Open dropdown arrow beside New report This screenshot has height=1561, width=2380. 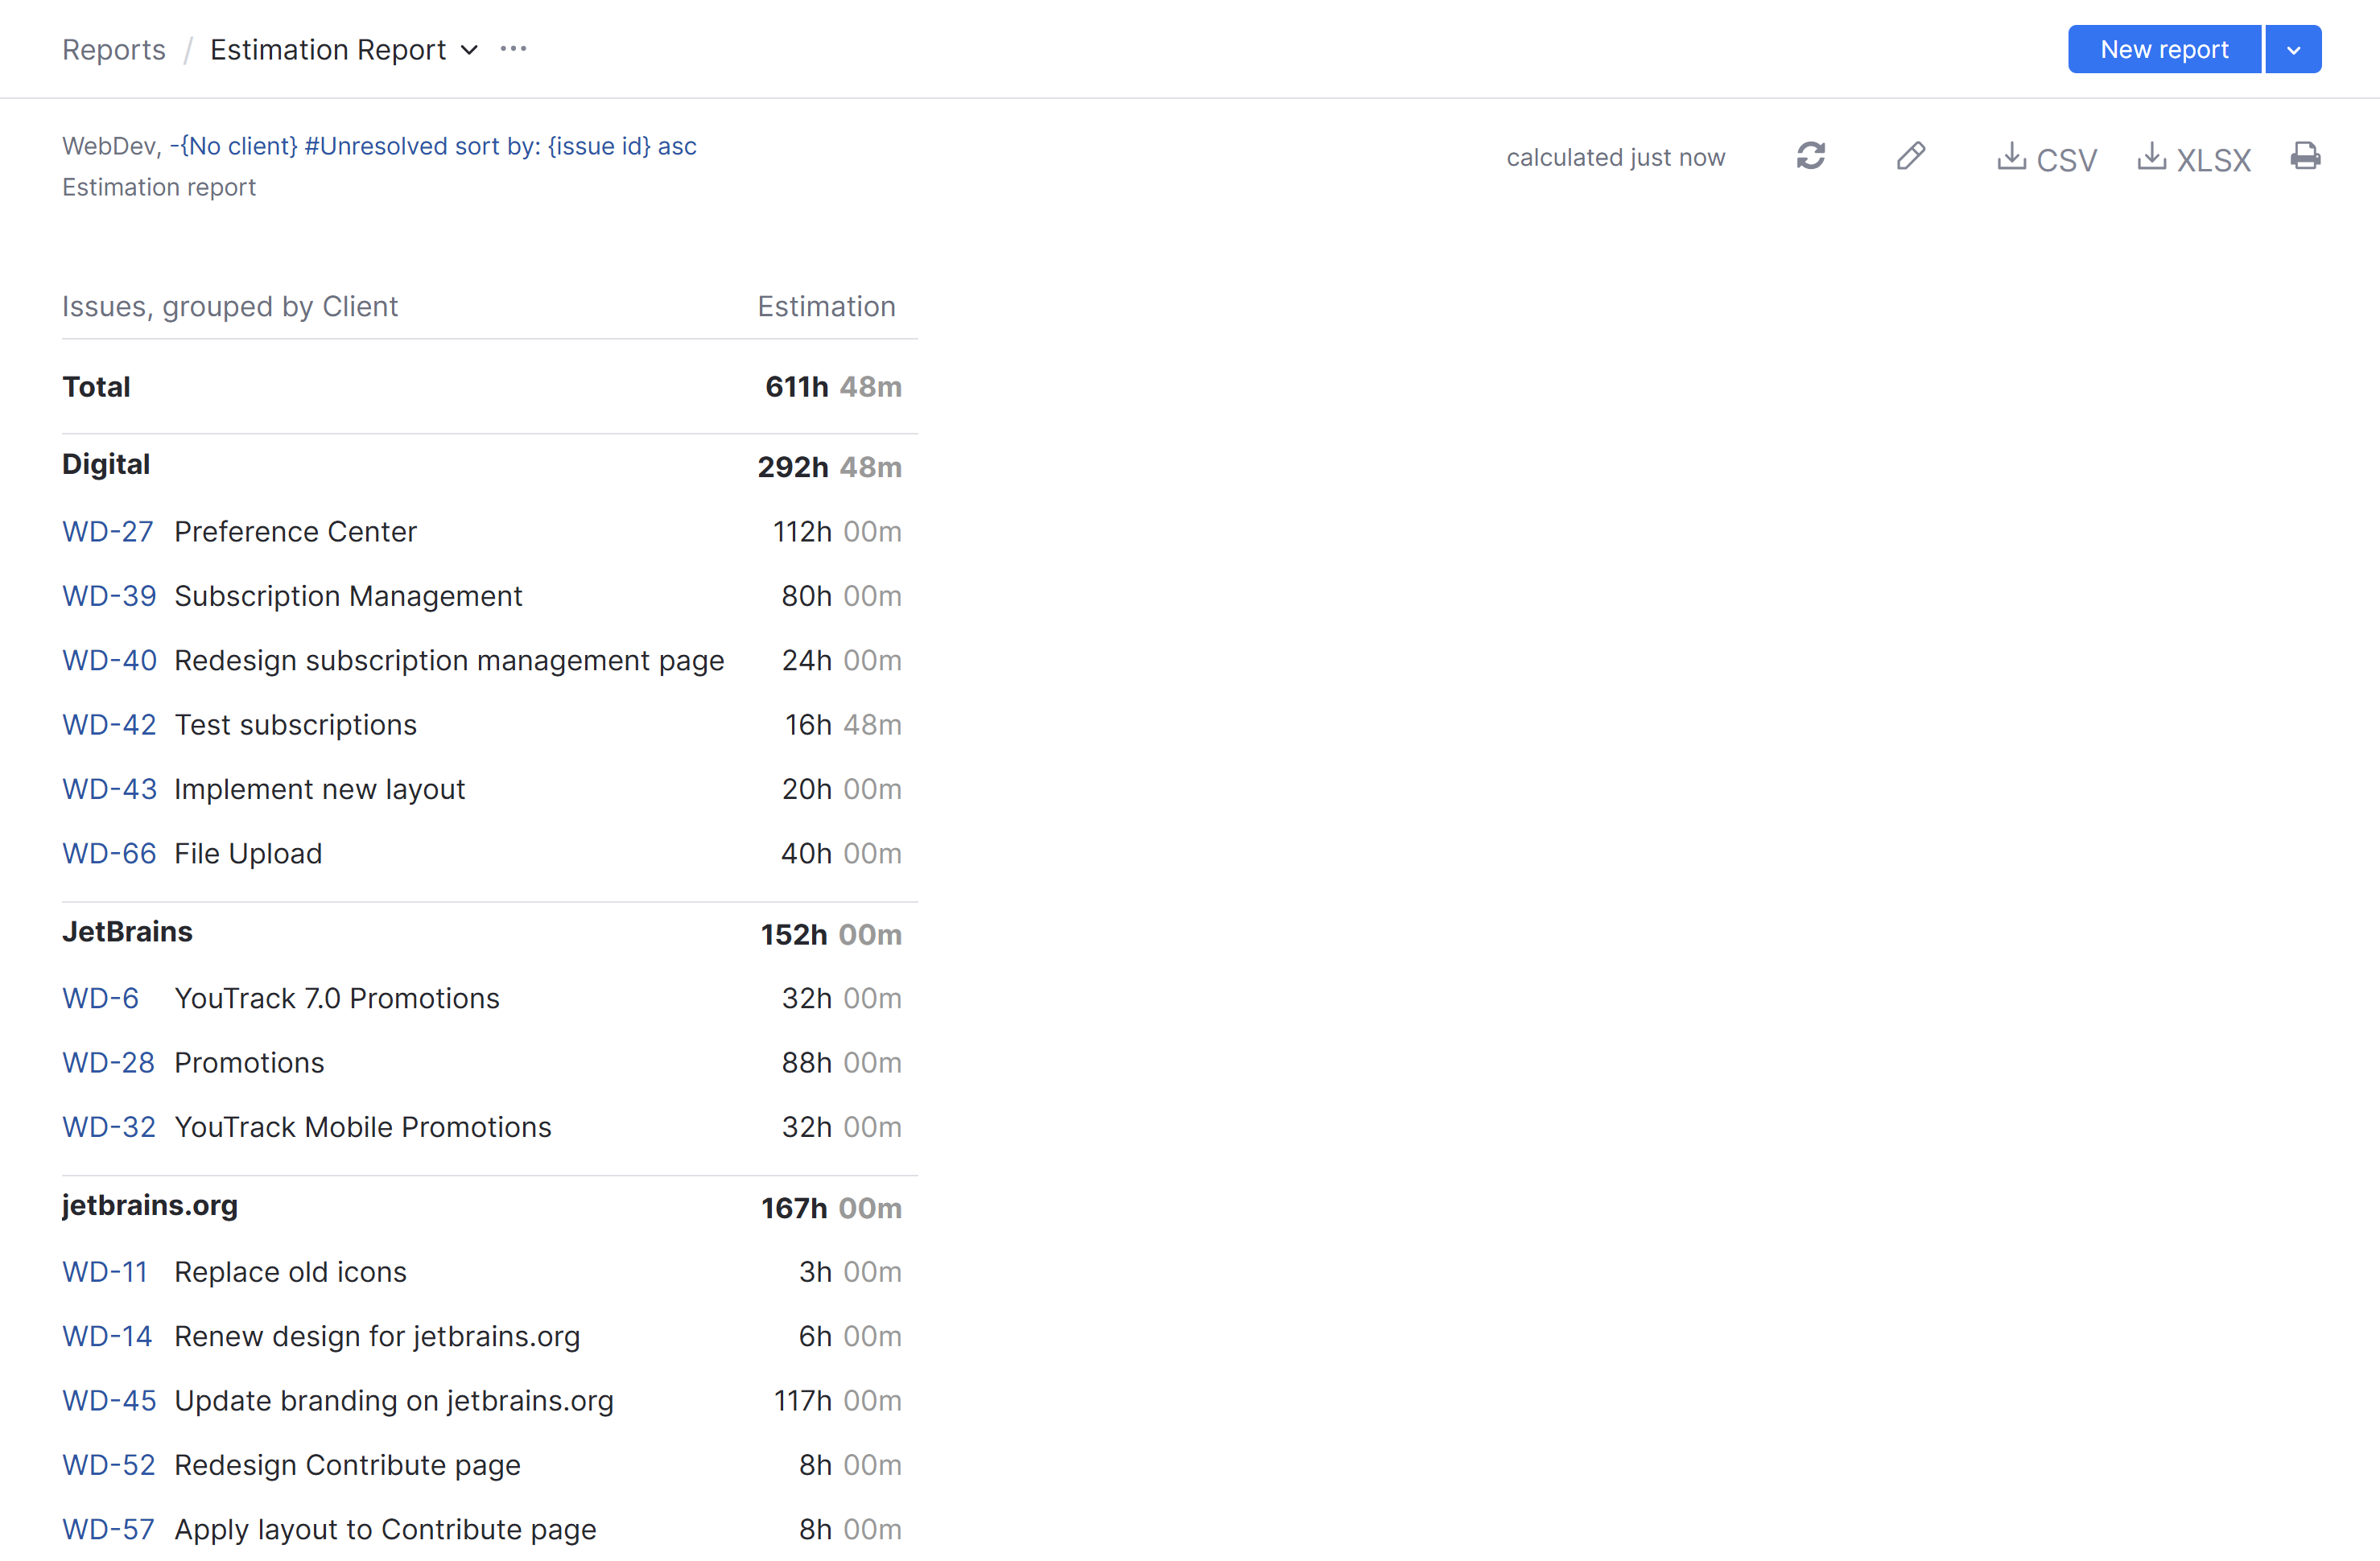pyautogui.click(x=2293, y=49)
